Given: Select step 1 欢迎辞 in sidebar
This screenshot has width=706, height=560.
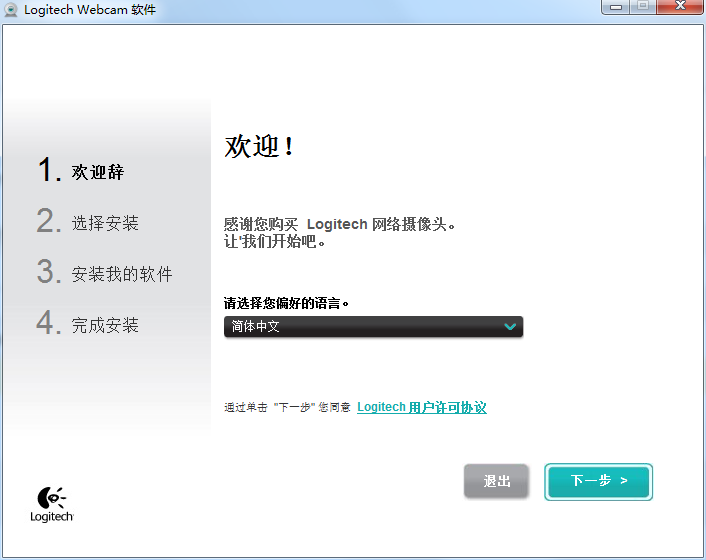Looking at the screenshot, I should [x=81, y=170].
